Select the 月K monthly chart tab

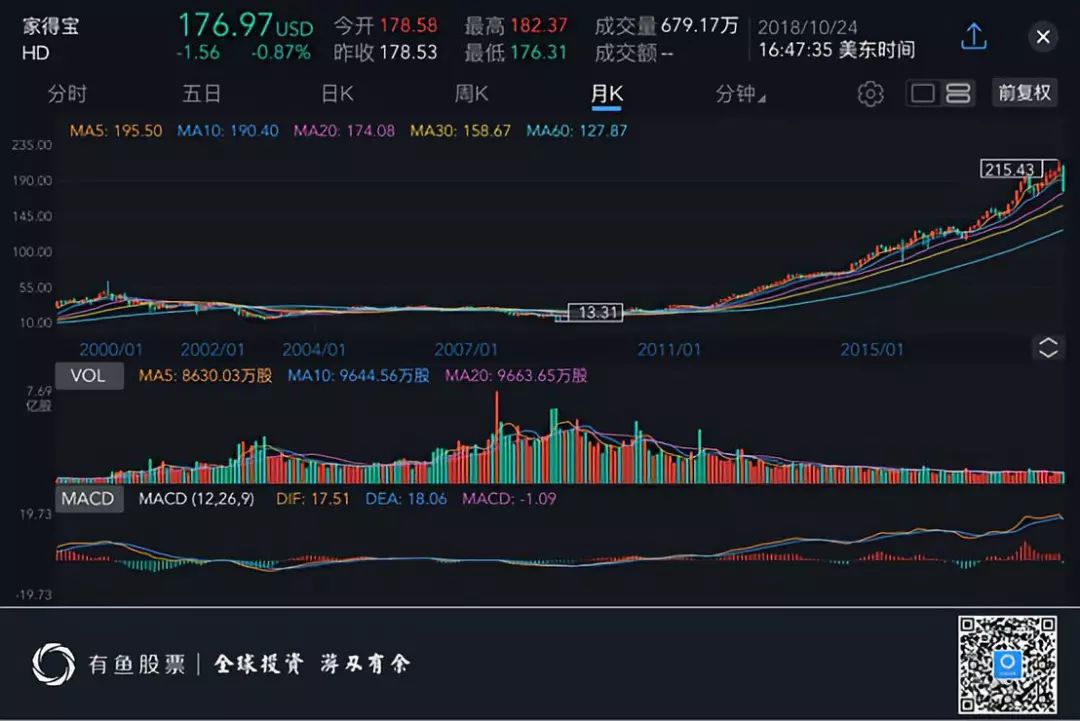tap(606, 95)
